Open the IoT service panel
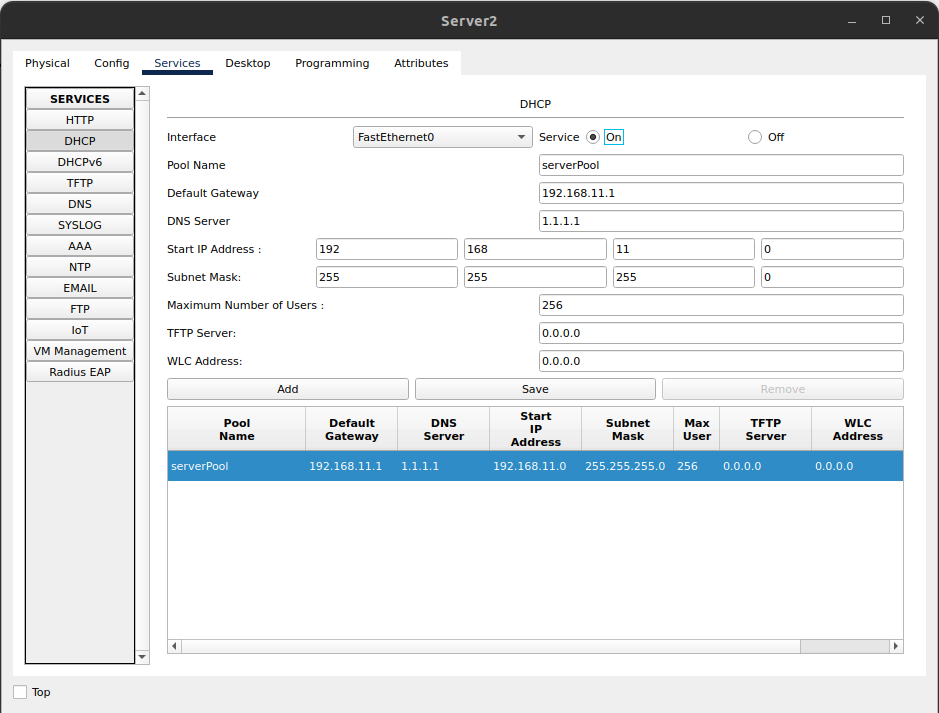The image size is (939, 713). pyautogui.click(x=79, y=329)
